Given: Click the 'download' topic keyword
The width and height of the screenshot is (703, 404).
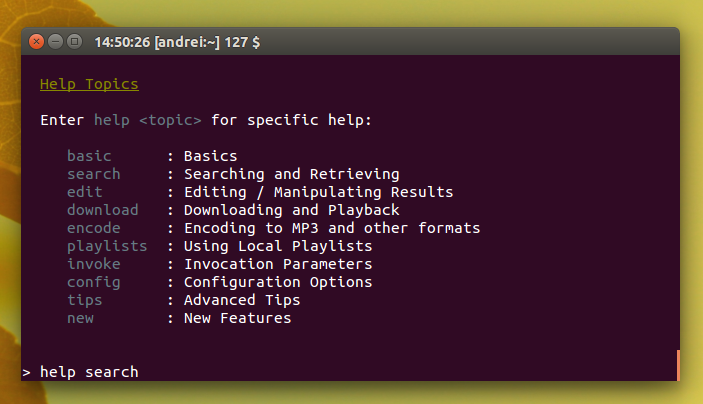Looking at the screenshot, I should (102, 210).
